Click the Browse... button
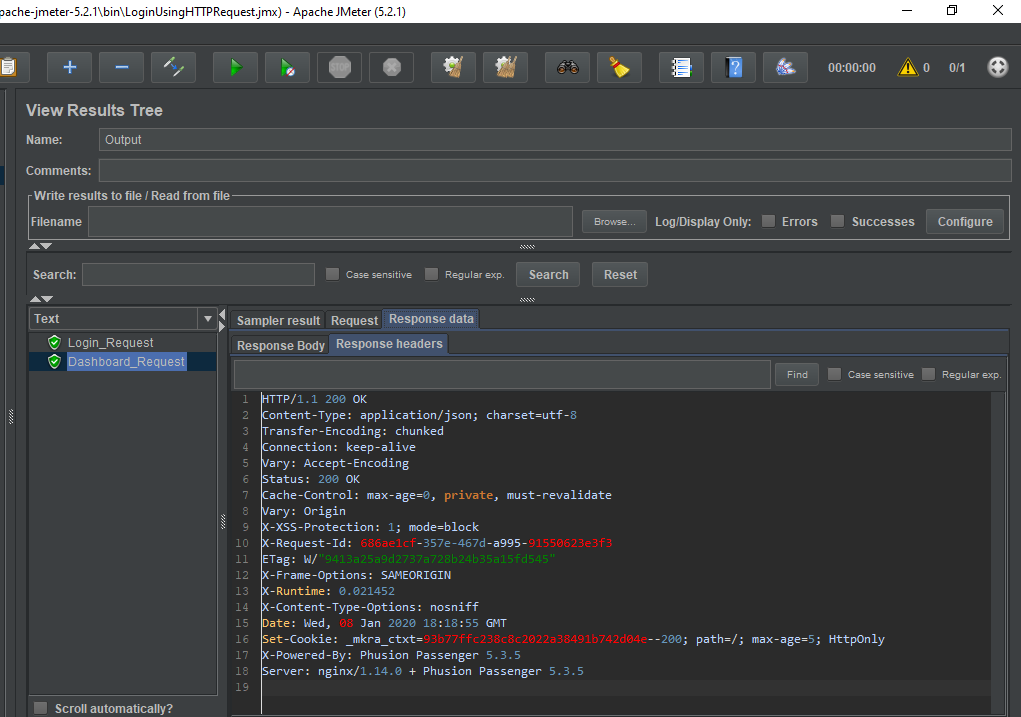The image size is (1021, 717). coord(614,222)
